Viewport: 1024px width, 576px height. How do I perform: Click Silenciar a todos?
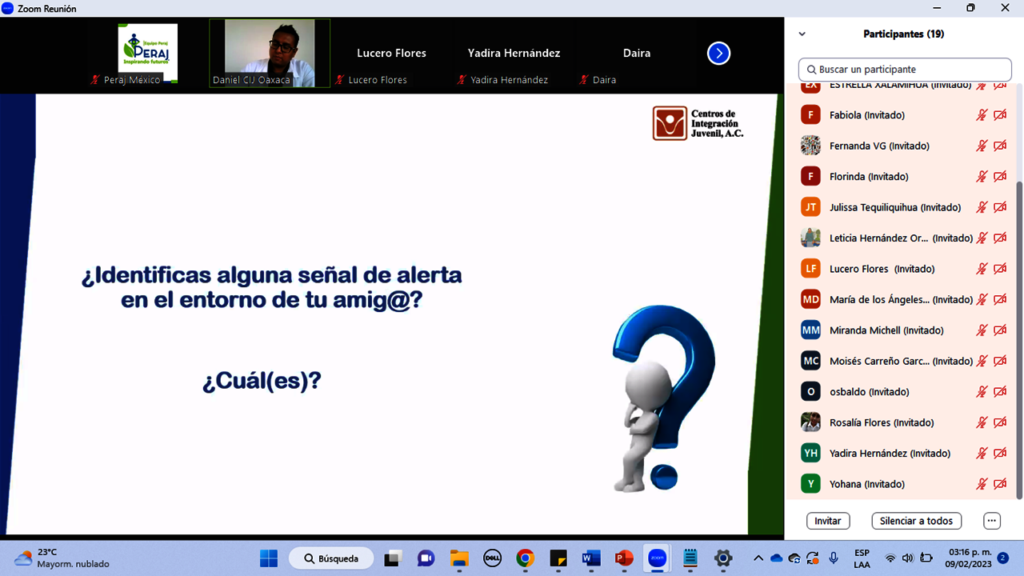(x=916, y=520)
